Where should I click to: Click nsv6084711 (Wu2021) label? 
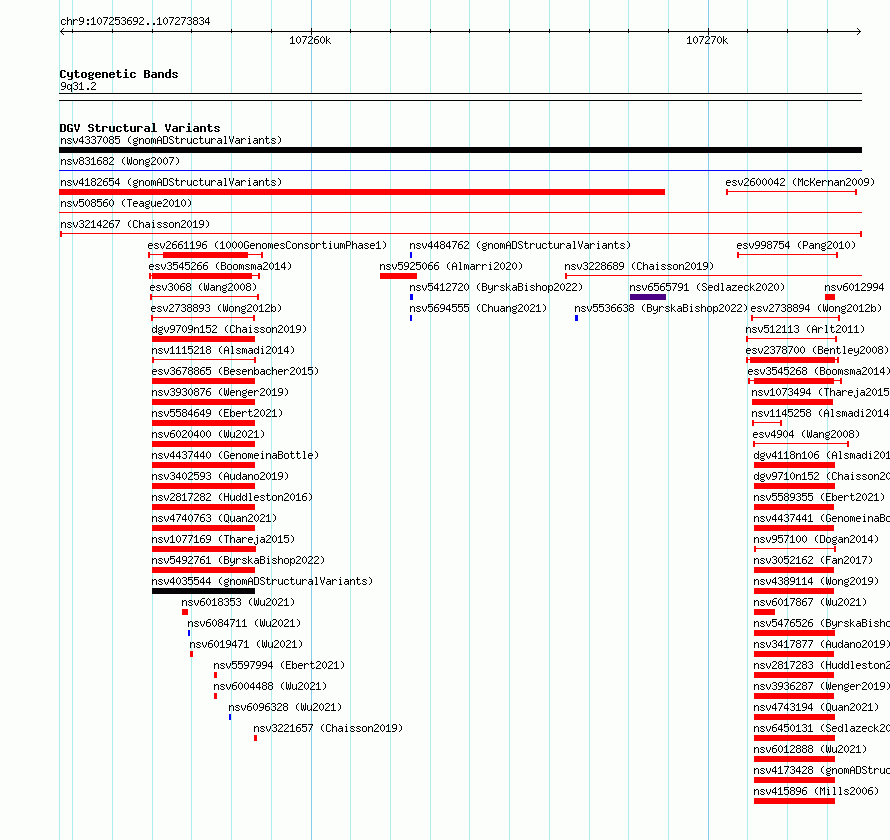(244, 623)
